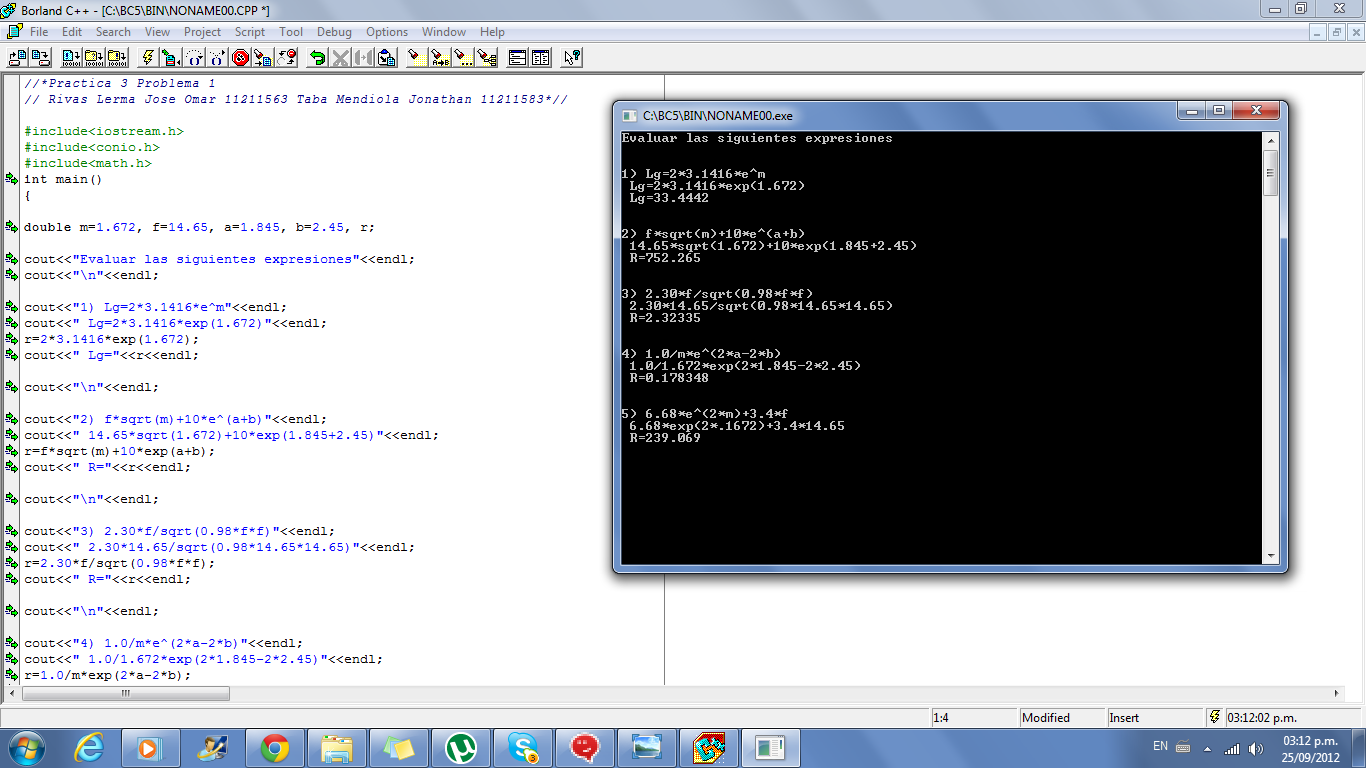This screenshot has height=768, width=1366.
Task: Click the search text toolbar icon
Action: 417,57
